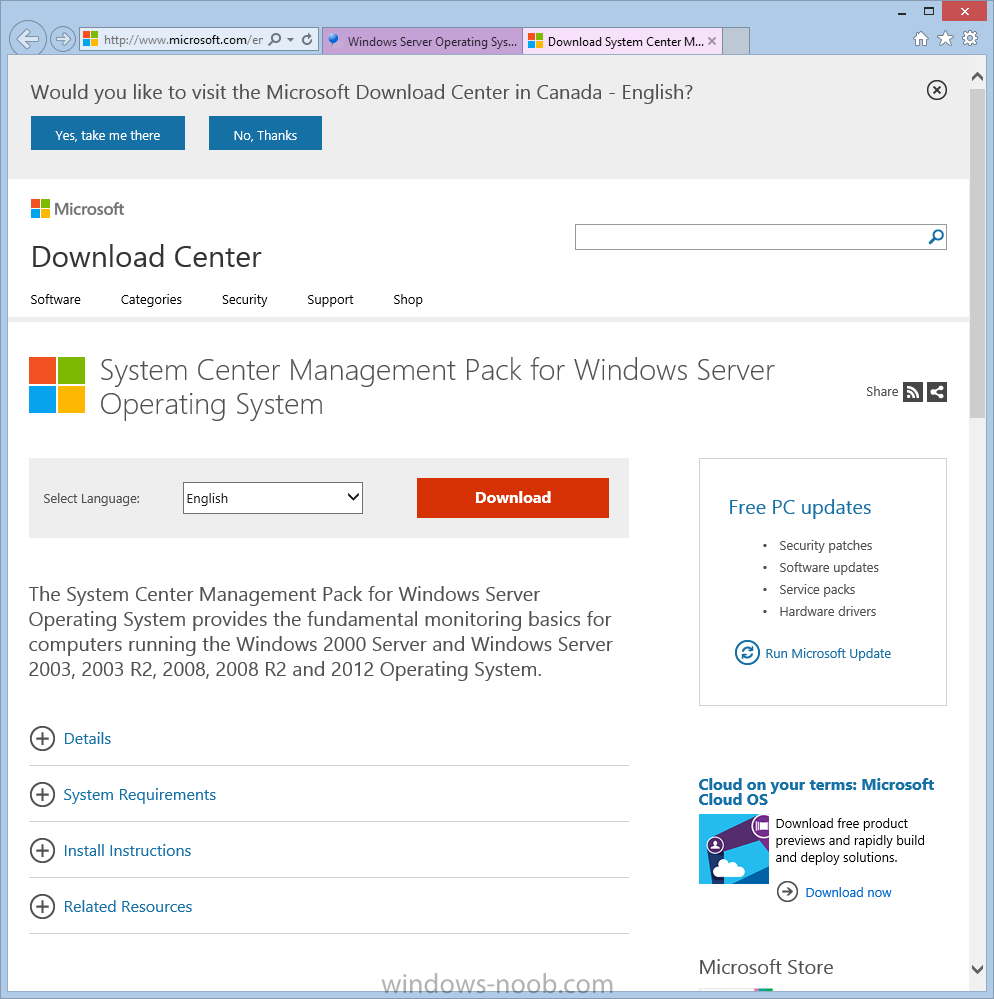The image size is (994, 999).
Task: Open Favorites star icon
Action: pyautogui.click(x=946, y=39)
